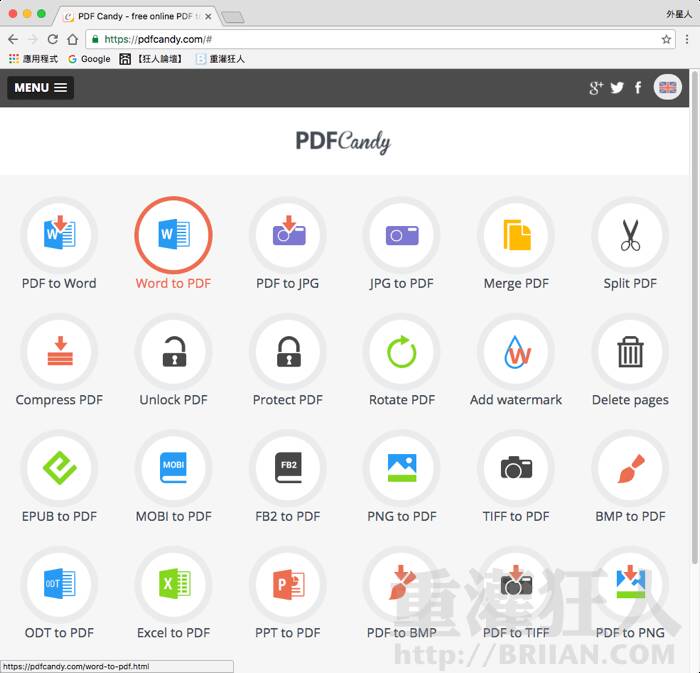The image size is (700, 673).
Task: Select the ODT to PDF icon
Action: 59,585
